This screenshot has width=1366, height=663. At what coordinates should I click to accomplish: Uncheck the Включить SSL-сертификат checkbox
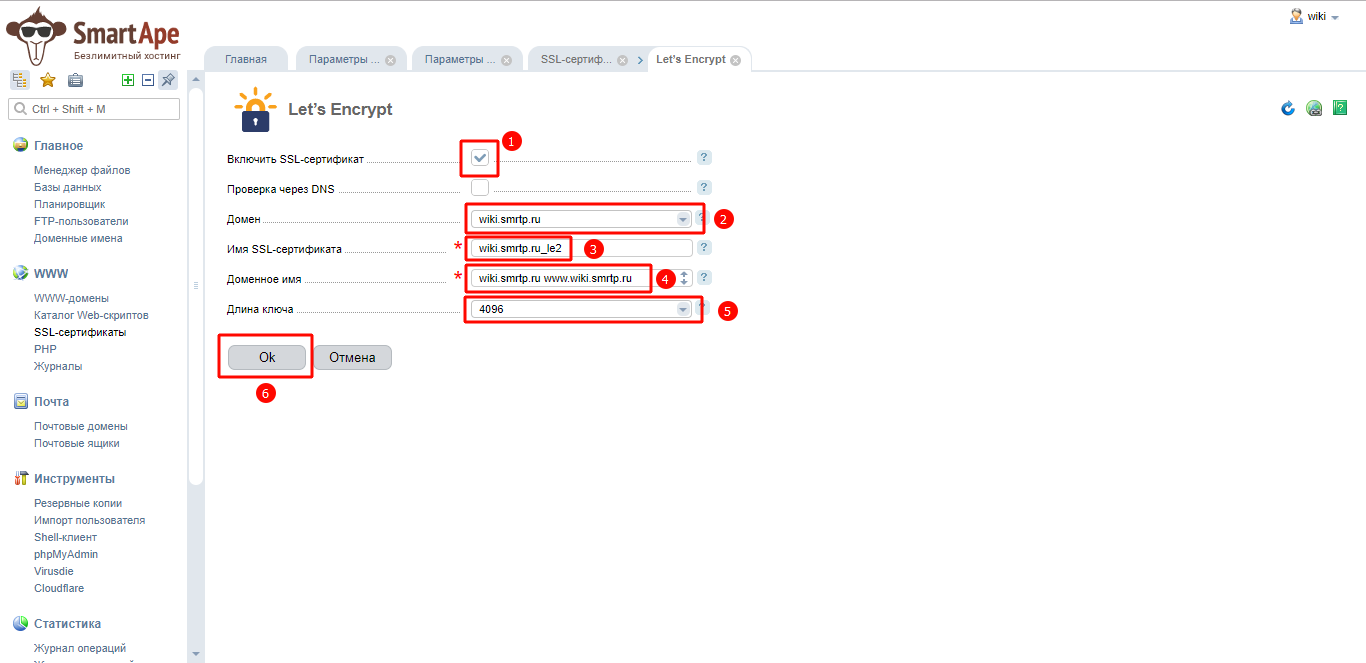[480, 158]
